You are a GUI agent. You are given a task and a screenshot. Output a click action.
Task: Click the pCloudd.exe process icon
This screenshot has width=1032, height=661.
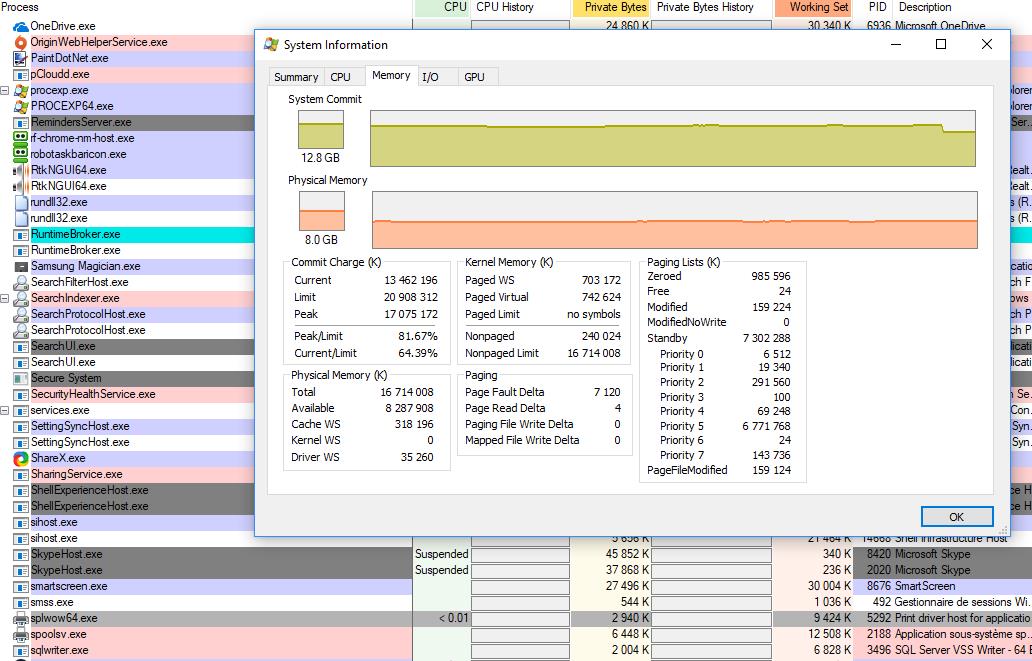[x=21, y=74]
